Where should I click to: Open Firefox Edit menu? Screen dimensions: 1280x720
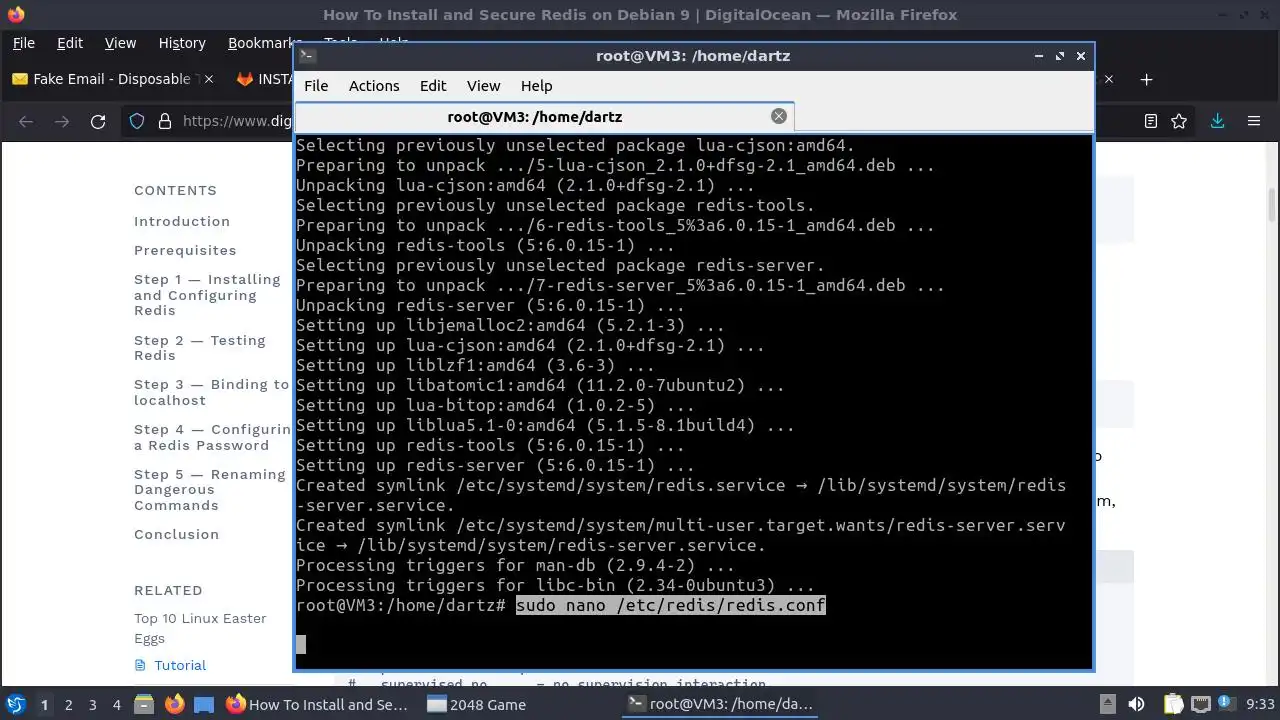pyautogui.click(x=70, y=43)
